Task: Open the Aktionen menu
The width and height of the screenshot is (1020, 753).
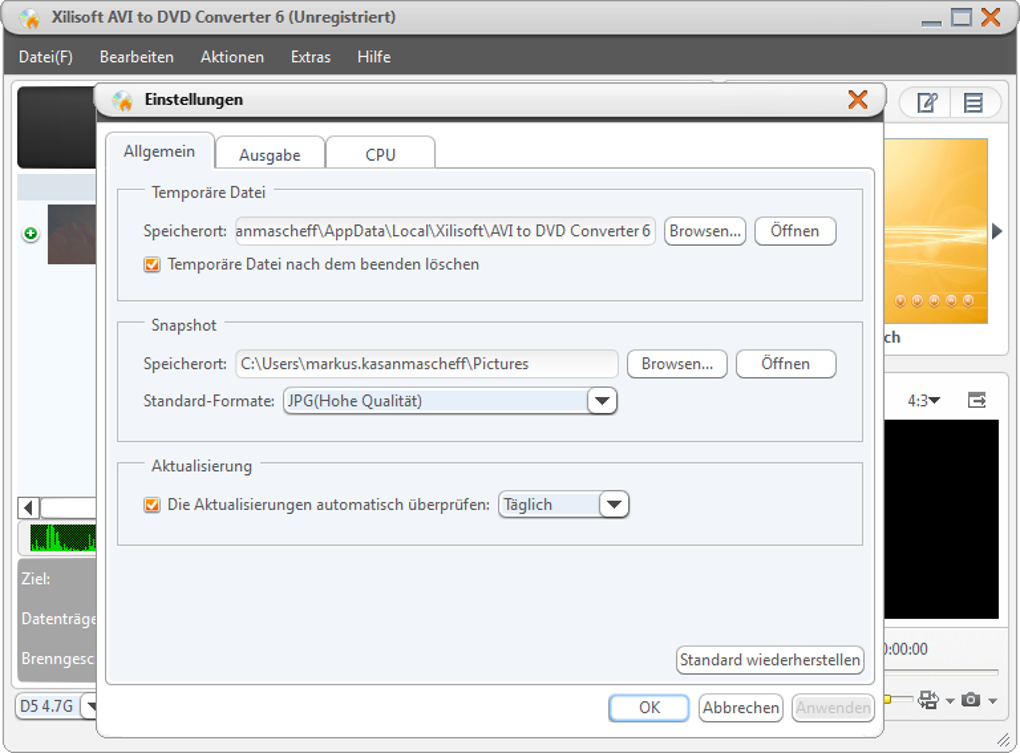Action: 231,57
